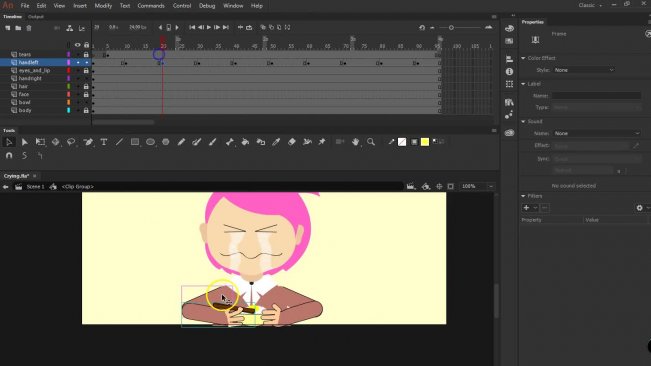Select the Rectangle tool
The height and width of the screenshot is (366, 651).
135,142
